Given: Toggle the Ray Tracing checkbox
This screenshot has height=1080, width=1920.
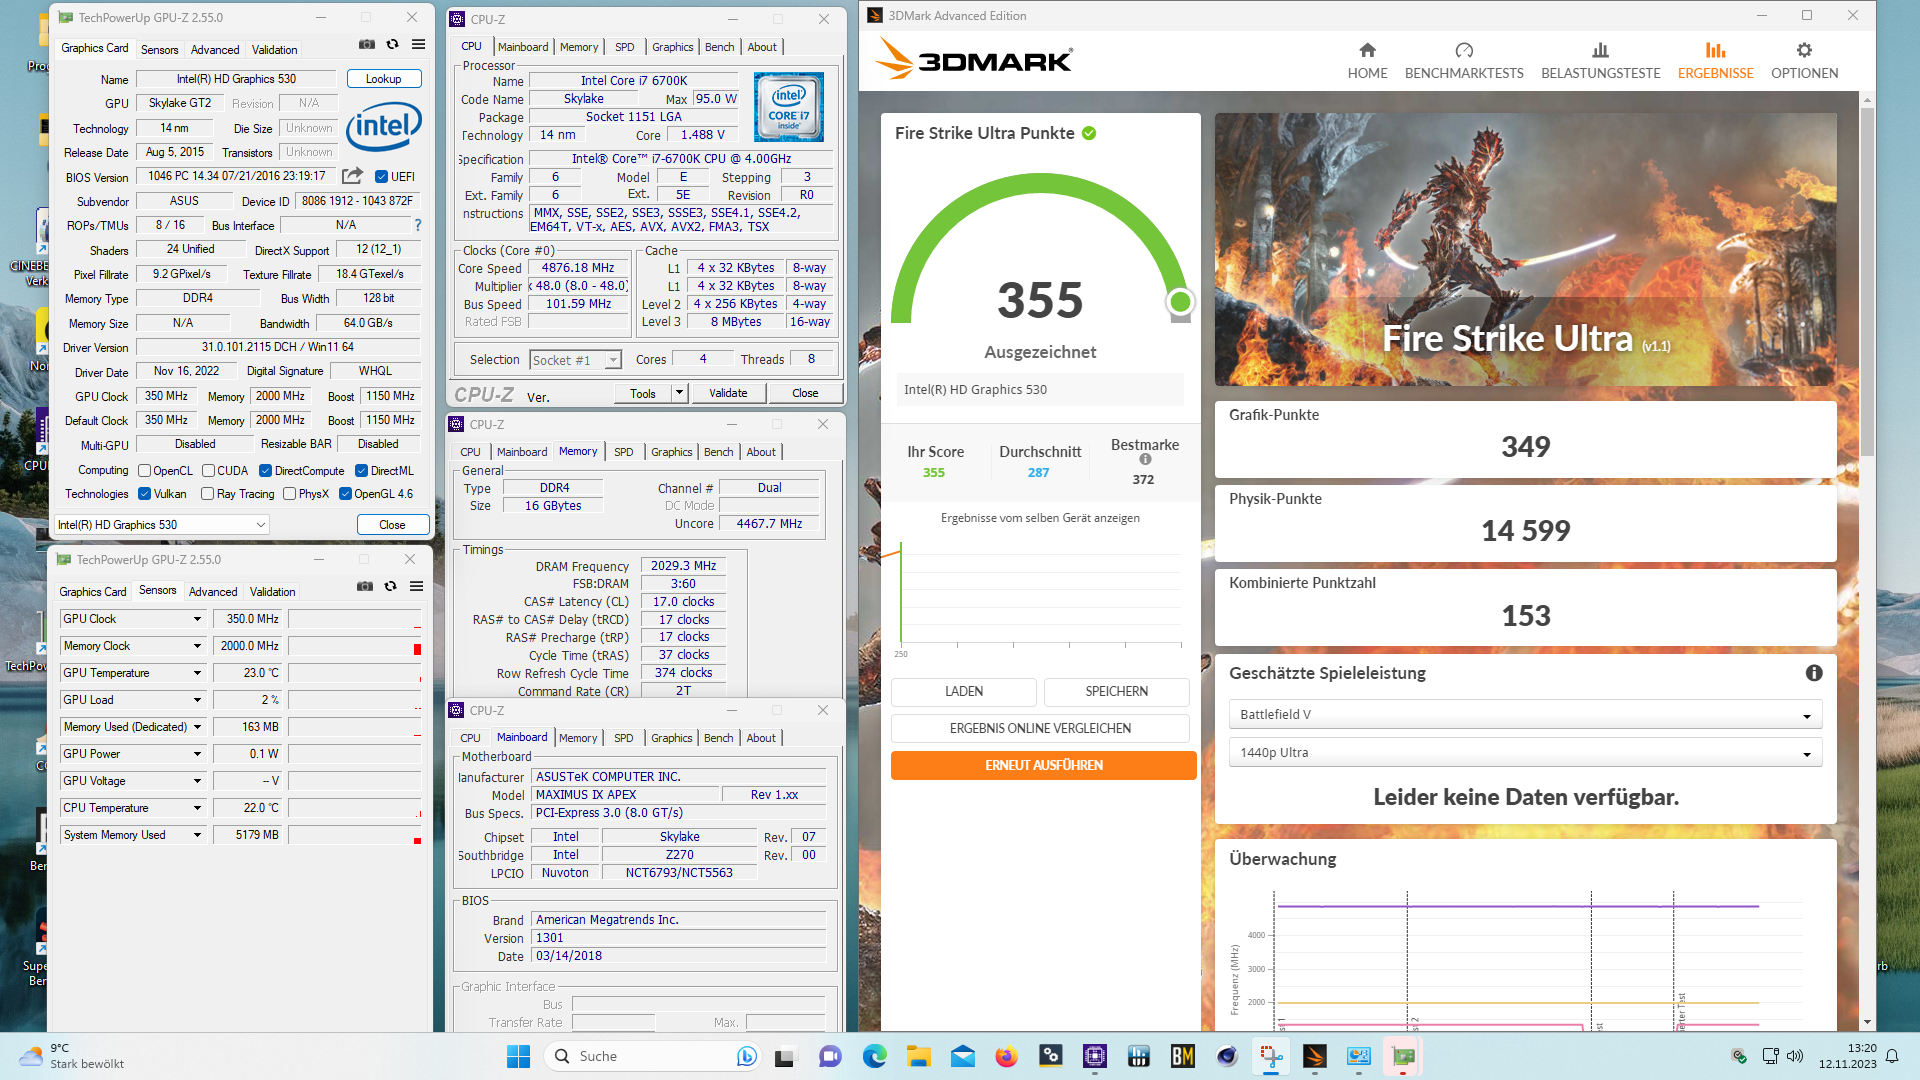Looking at the screenshot, I should point(207,494).
